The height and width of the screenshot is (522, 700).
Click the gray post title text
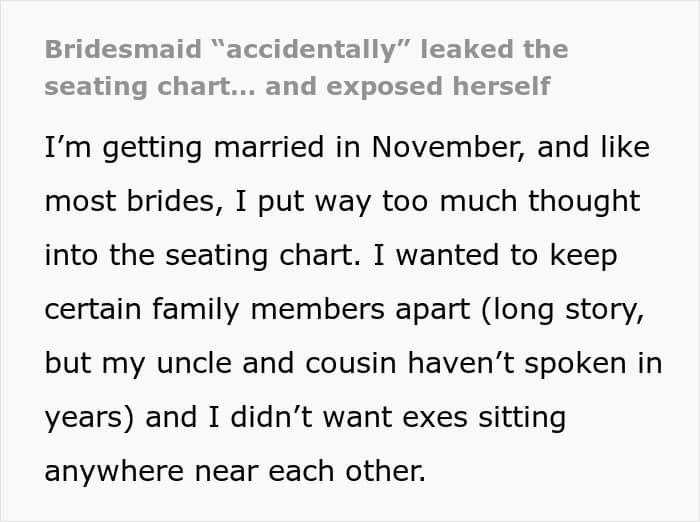305,67
